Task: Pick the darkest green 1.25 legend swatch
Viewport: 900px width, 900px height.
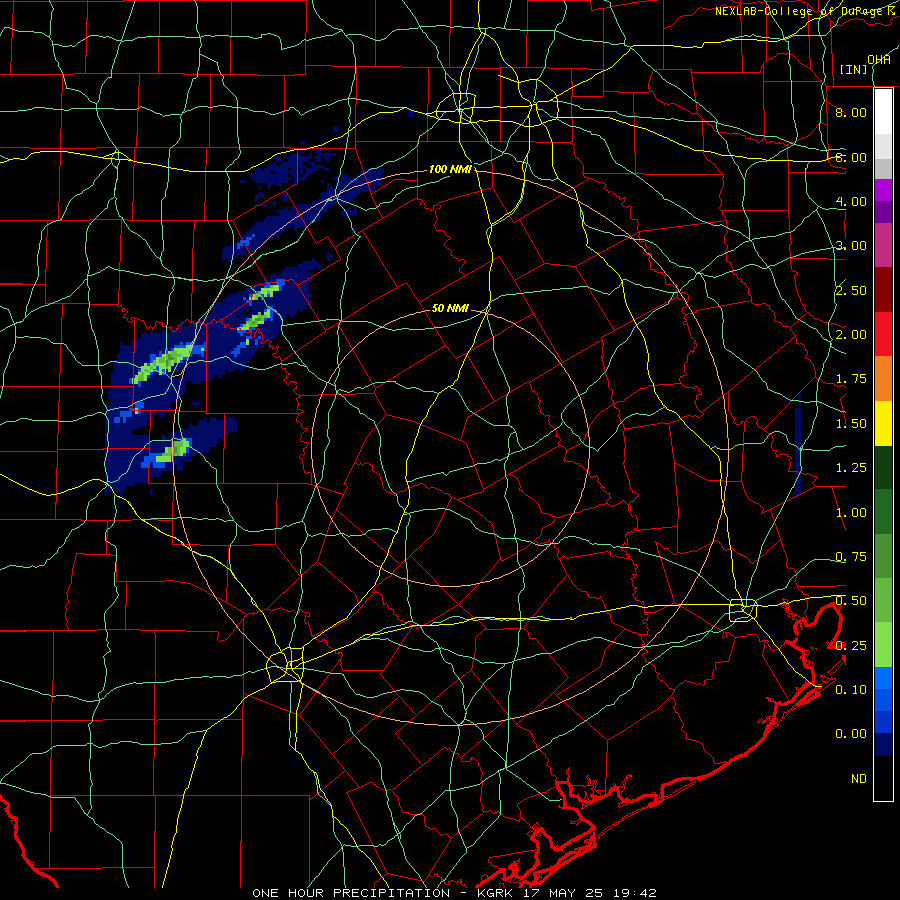Action: pyautogui.click(x=883, y=467)
